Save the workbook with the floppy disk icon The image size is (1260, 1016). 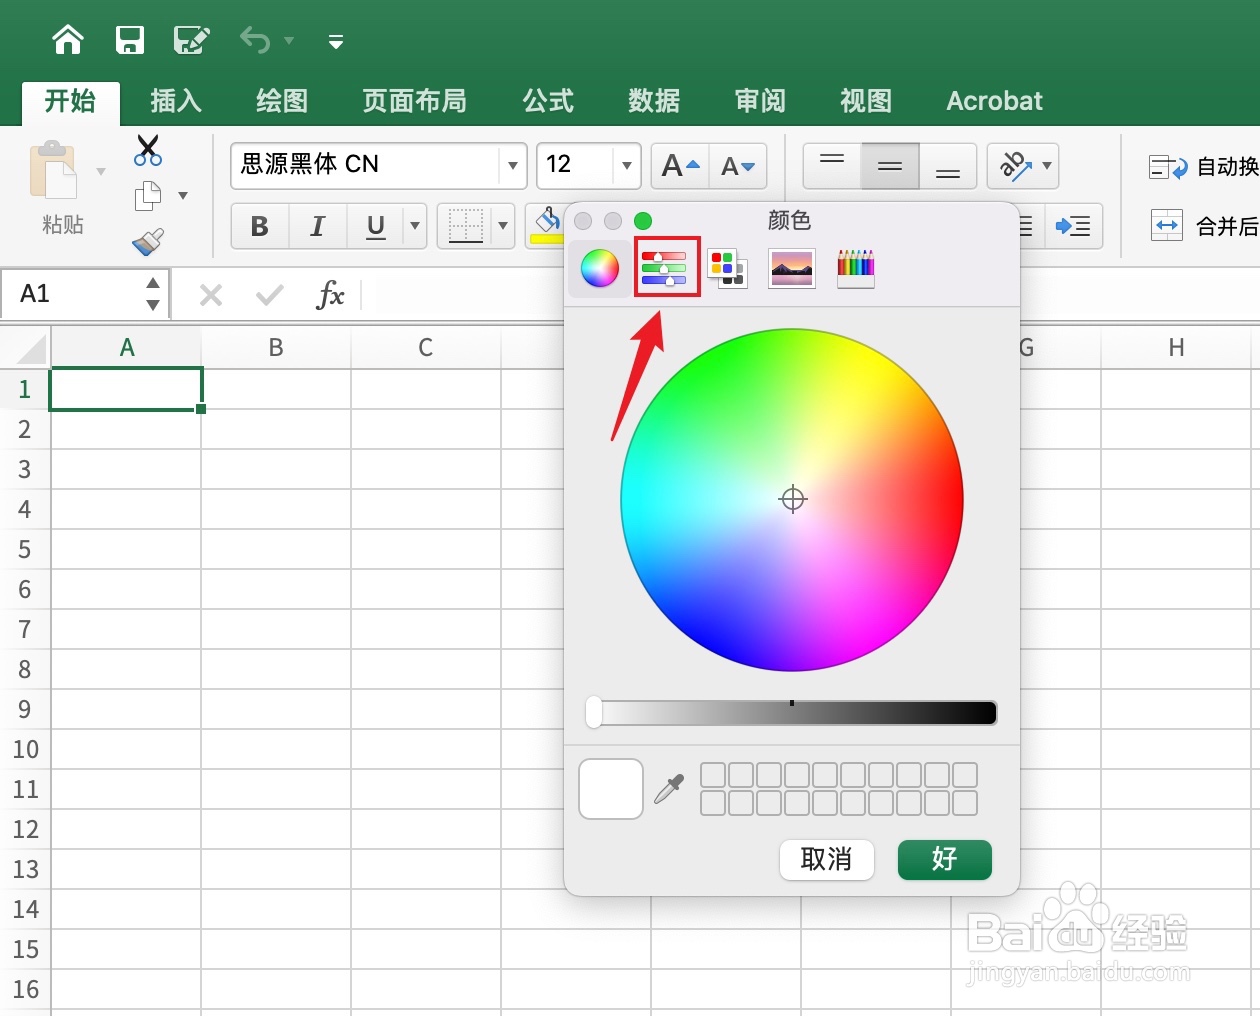tap(130, 40)
